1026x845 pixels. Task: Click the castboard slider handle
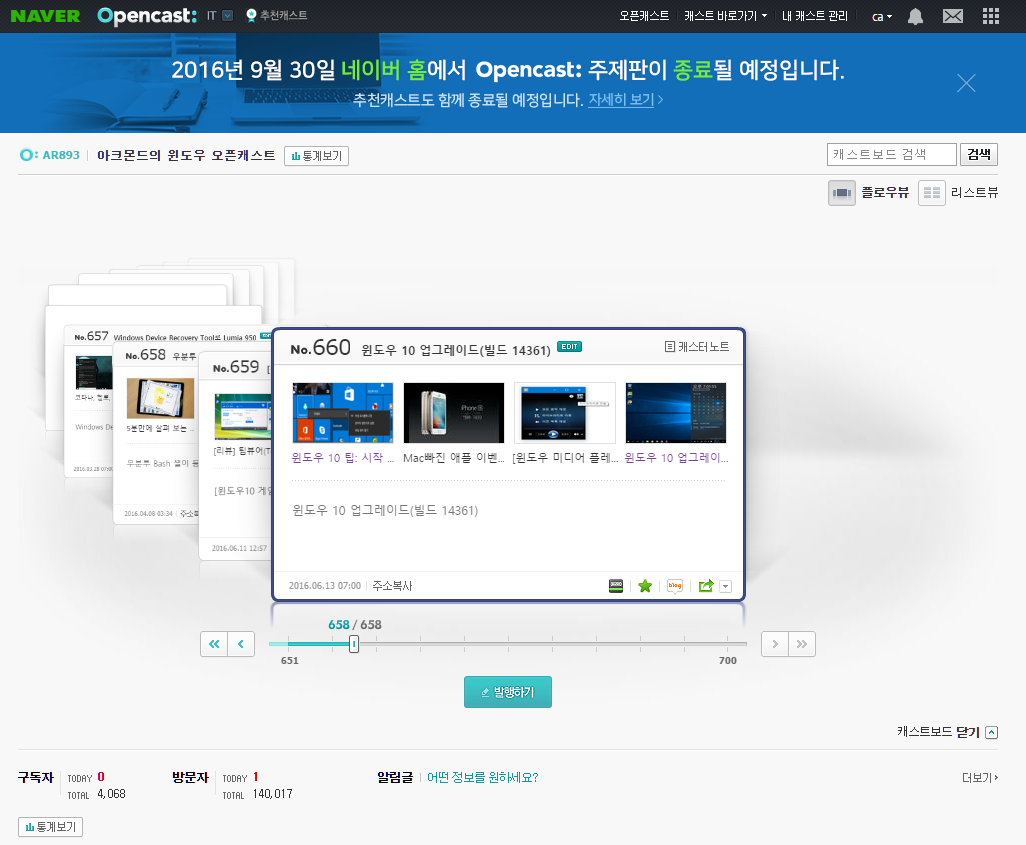pos(354,644)
